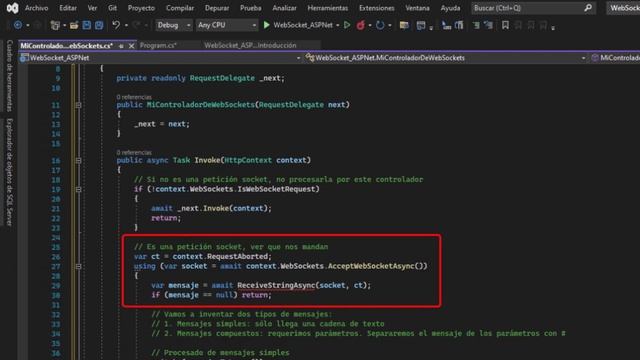Click the red Hot Reload flame icon
Image resolution: width=640 pixels, height=360 pixels.
(x=360, y=25)
